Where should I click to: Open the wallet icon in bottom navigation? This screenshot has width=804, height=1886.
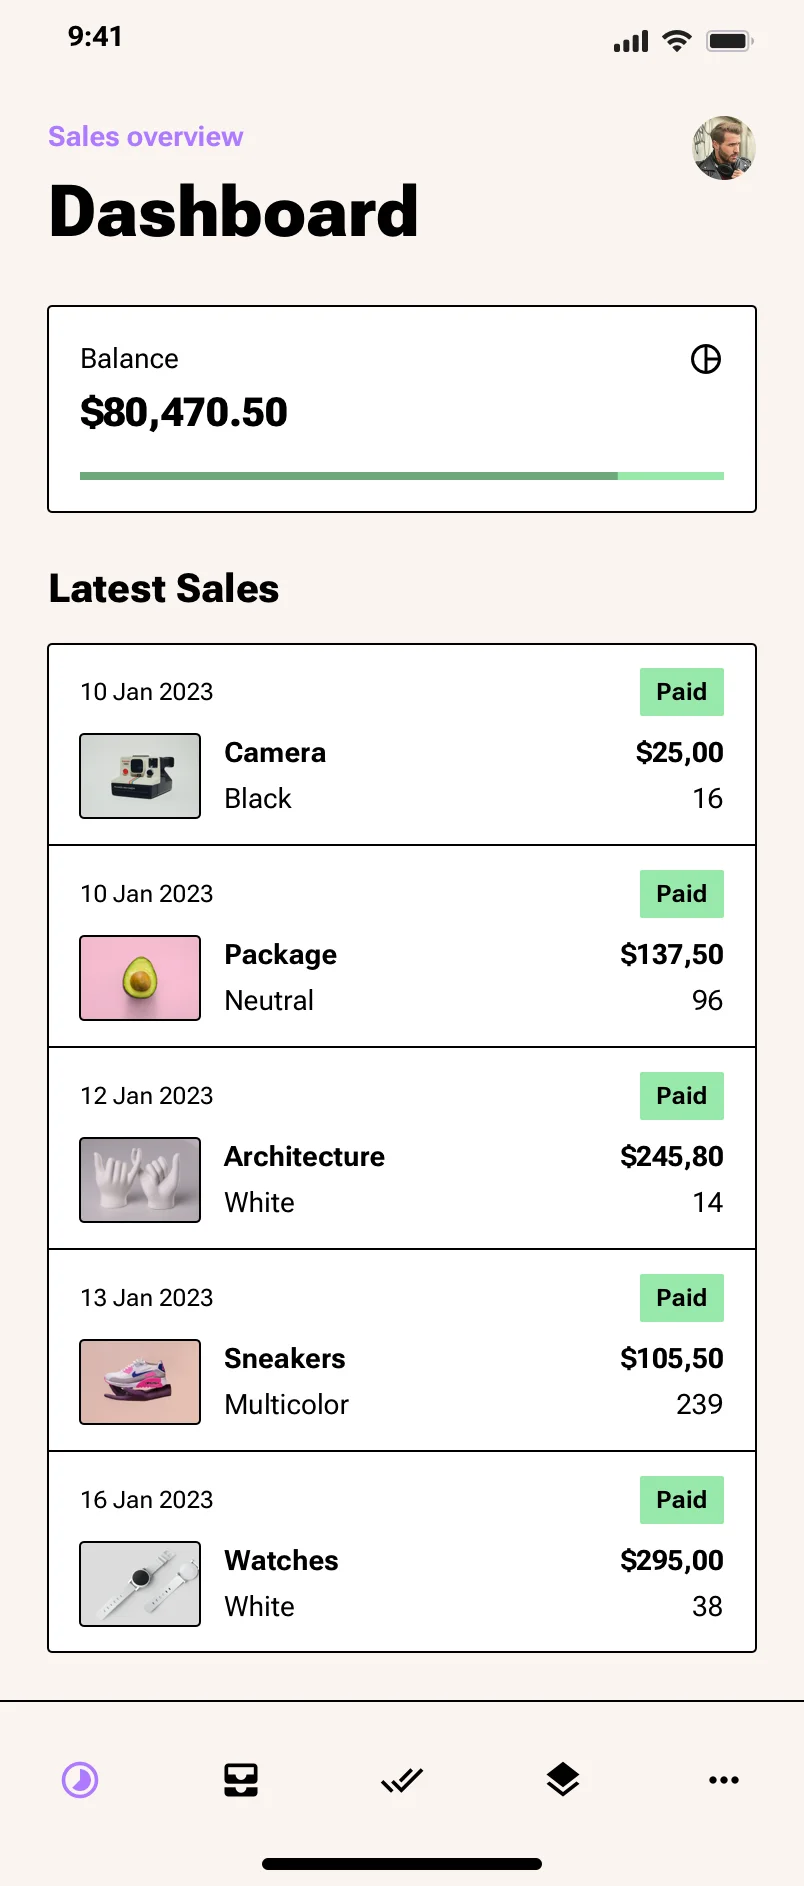[241, 1779]
